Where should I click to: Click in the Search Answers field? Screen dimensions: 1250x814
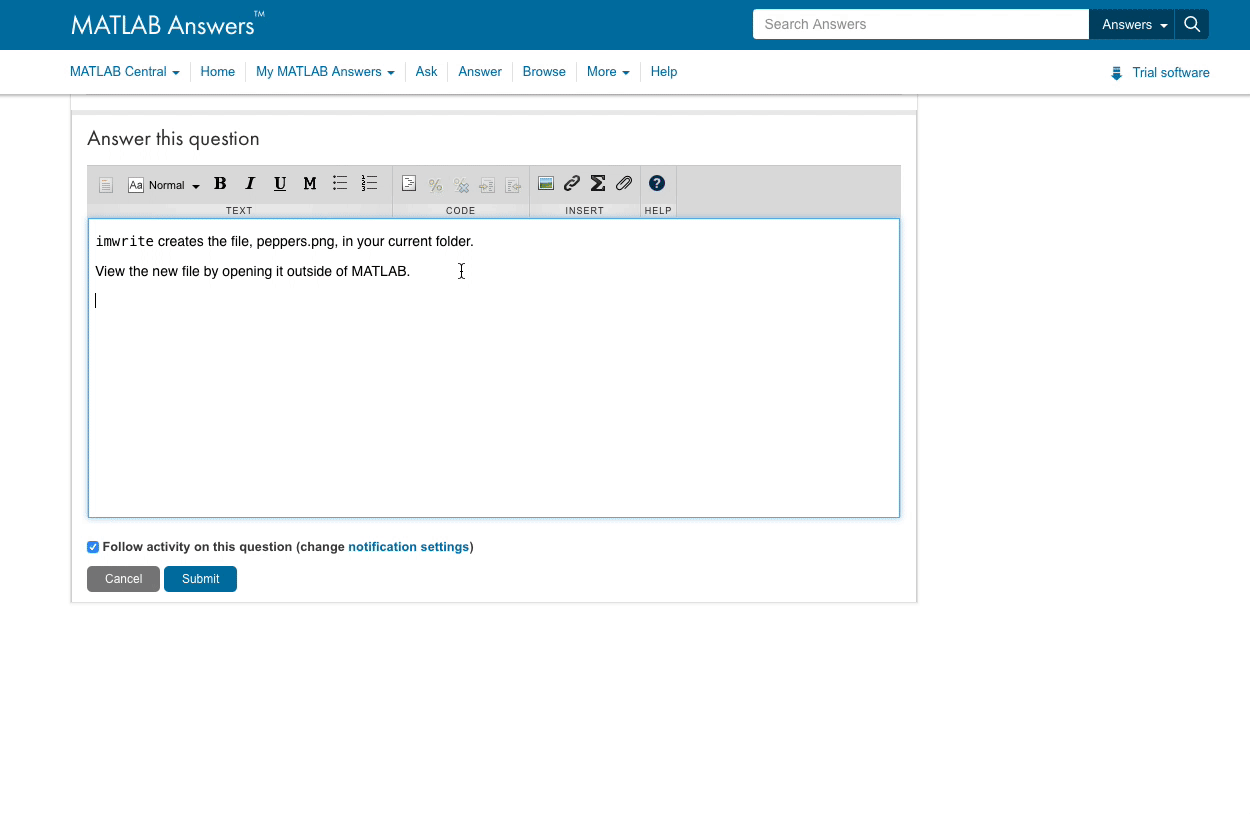[x=920, y=25]
